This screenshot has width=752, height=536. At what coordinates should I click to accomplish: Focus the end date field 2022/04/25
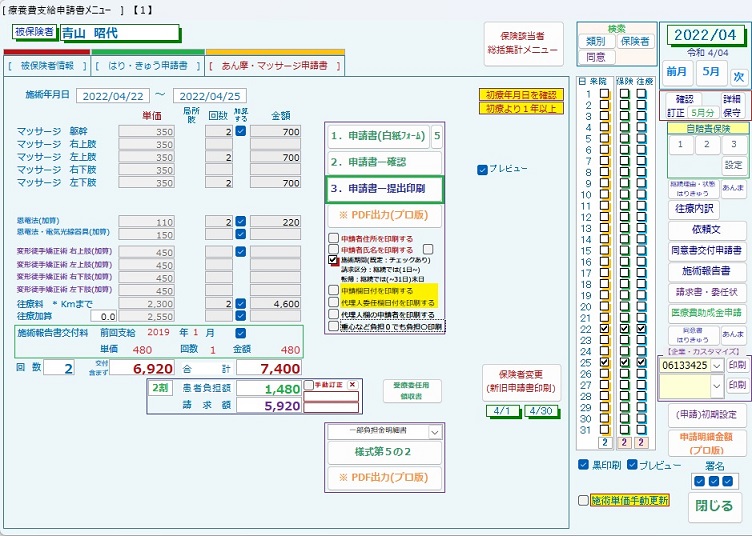tap(210, 96)
